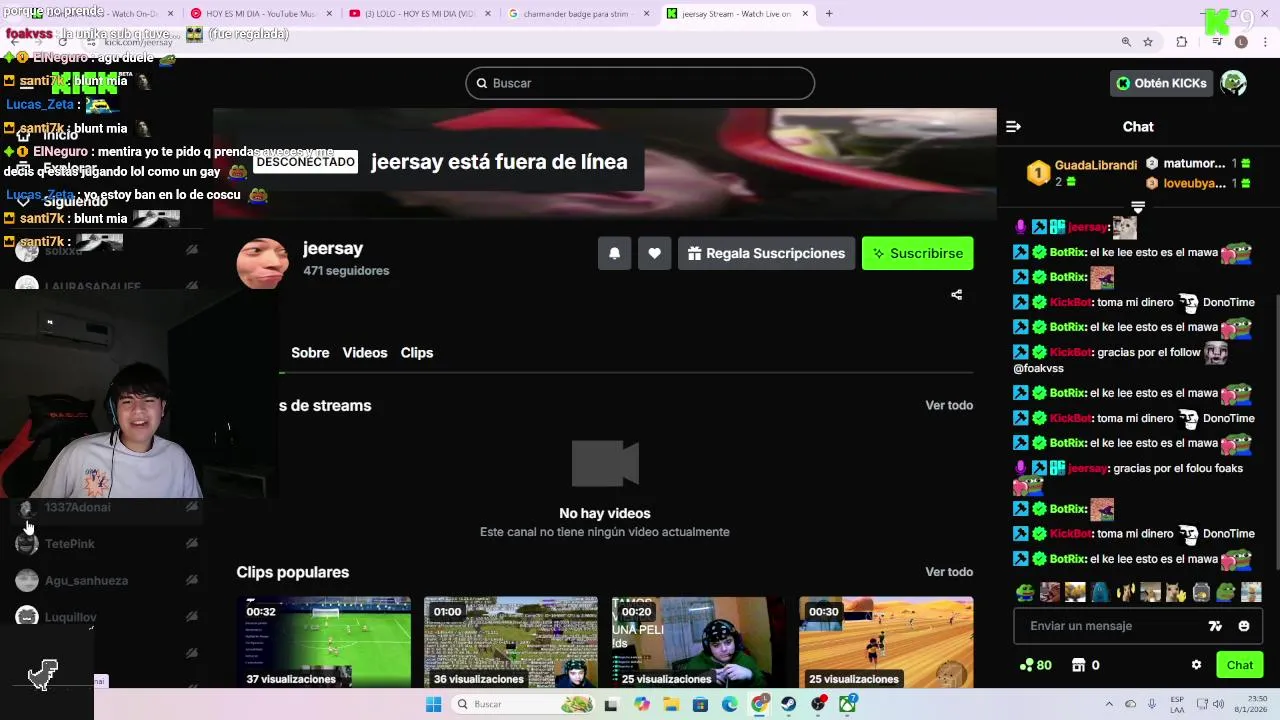The image size is (1280, 720).
Task: Open the volume control in the system tray
Action: pyautogui.click(x=1218, y=704)
